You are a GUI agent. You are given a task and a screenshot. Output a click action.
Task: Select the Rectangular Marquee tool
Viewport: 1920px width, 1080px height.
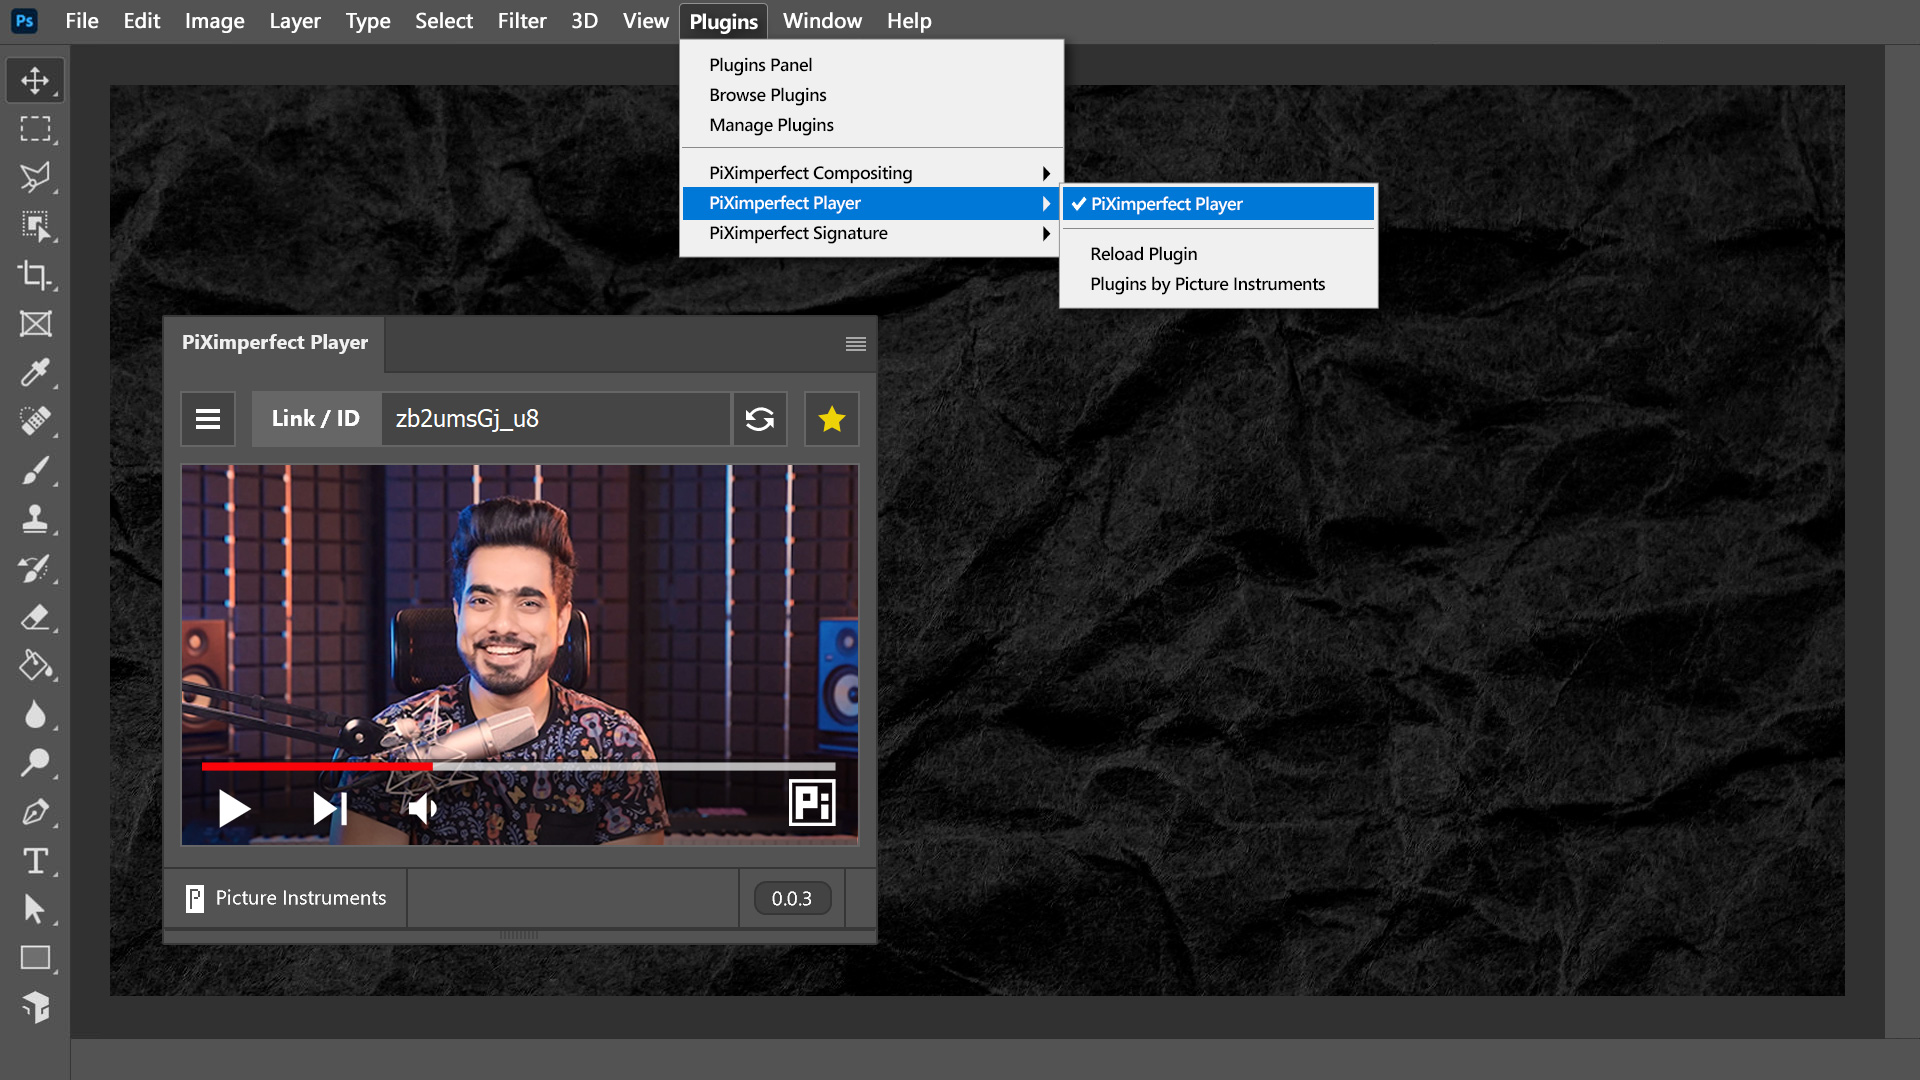pos(35,129)
